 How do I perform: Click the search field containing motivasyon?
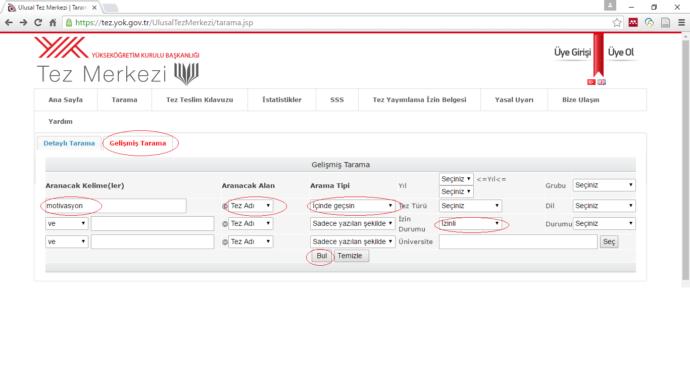pos(116,205)
